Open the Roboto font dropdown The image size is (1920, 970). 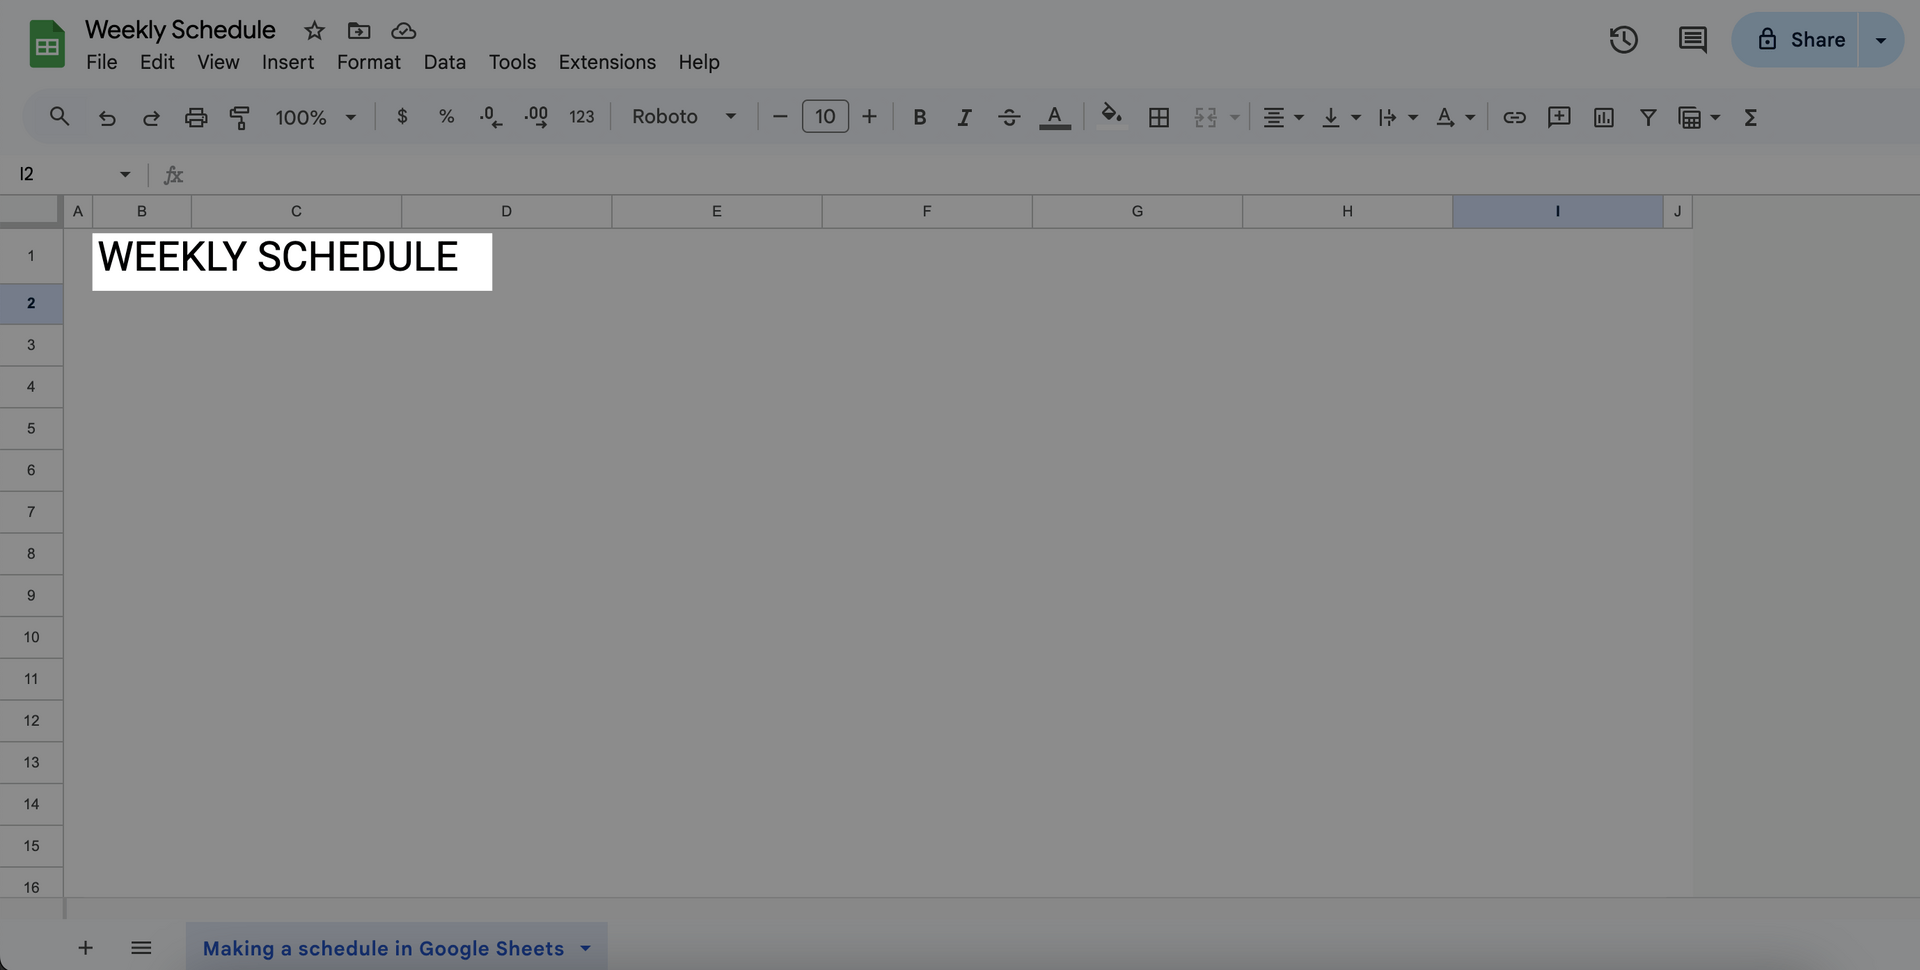pyautogui.click(x=684, y=117)
